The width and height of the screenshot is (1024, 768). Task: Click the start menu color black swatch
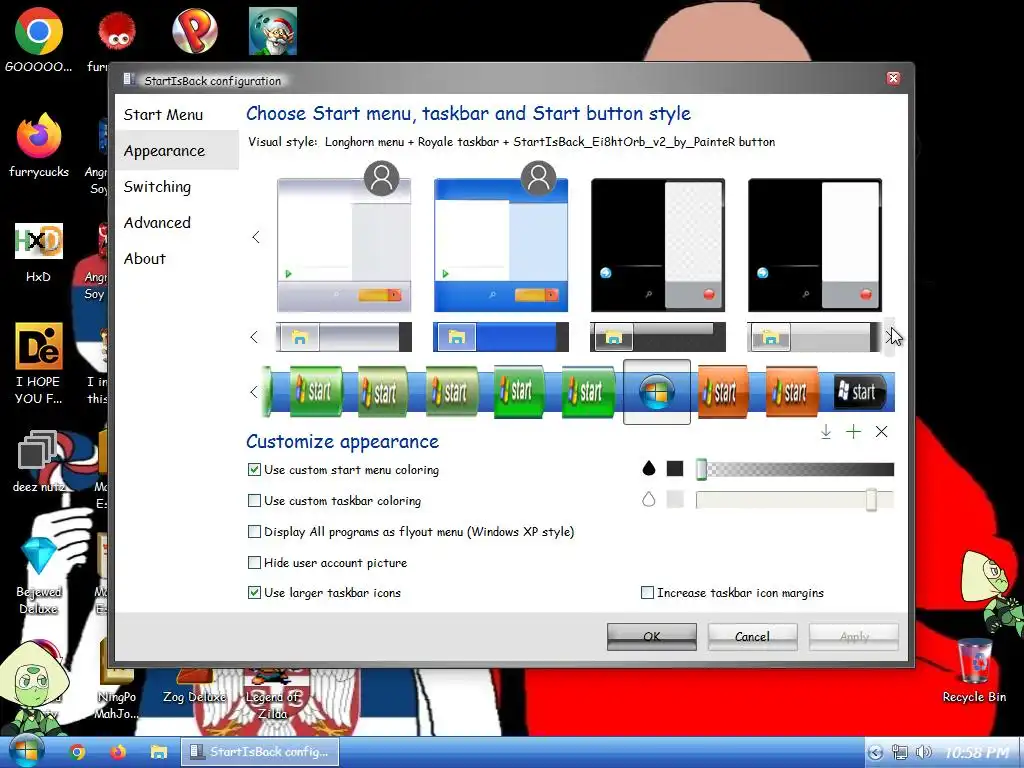point(675,468)
